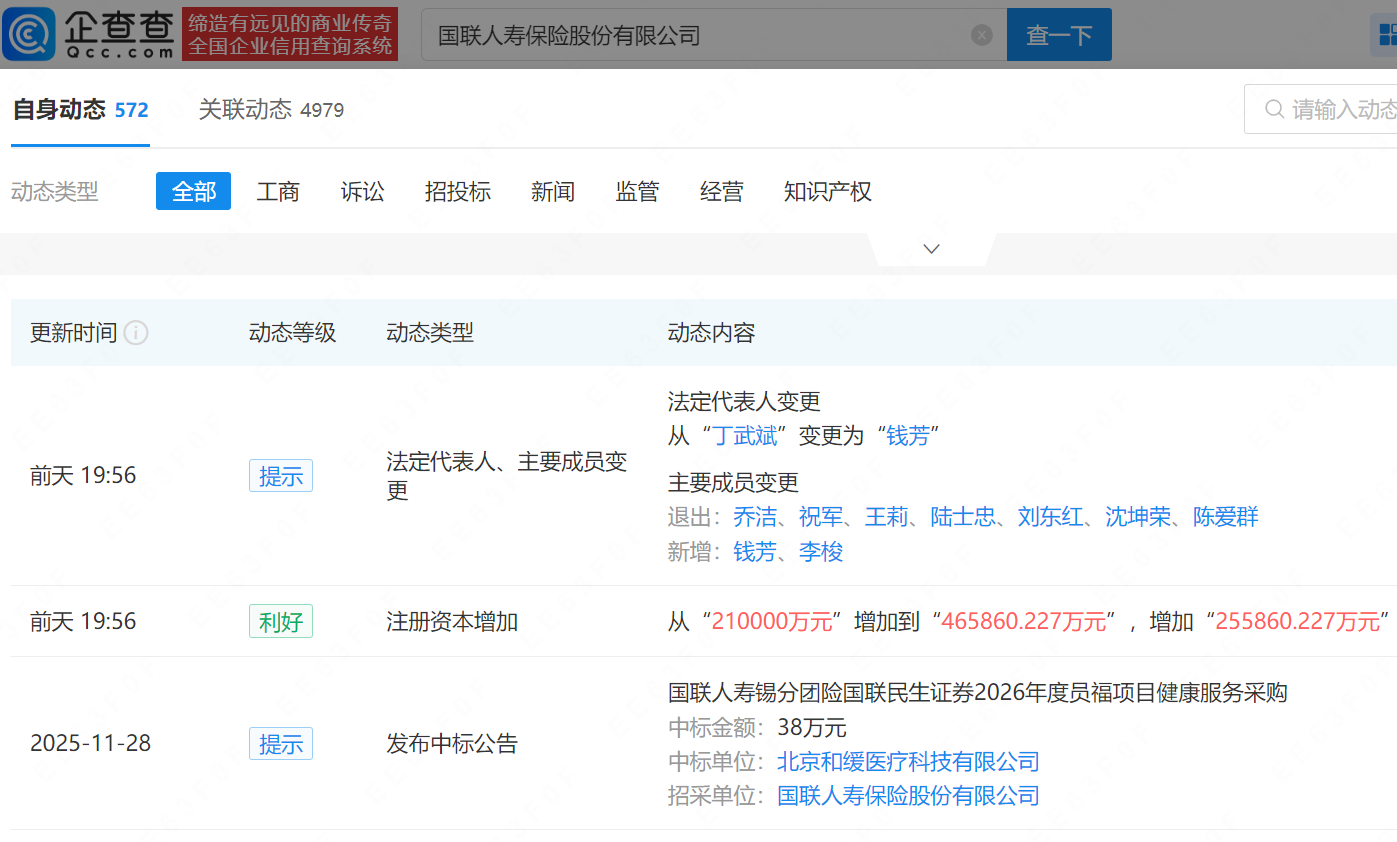
Task: Click the 利好 badge on the capital increase row
Action: click(281, 620)
